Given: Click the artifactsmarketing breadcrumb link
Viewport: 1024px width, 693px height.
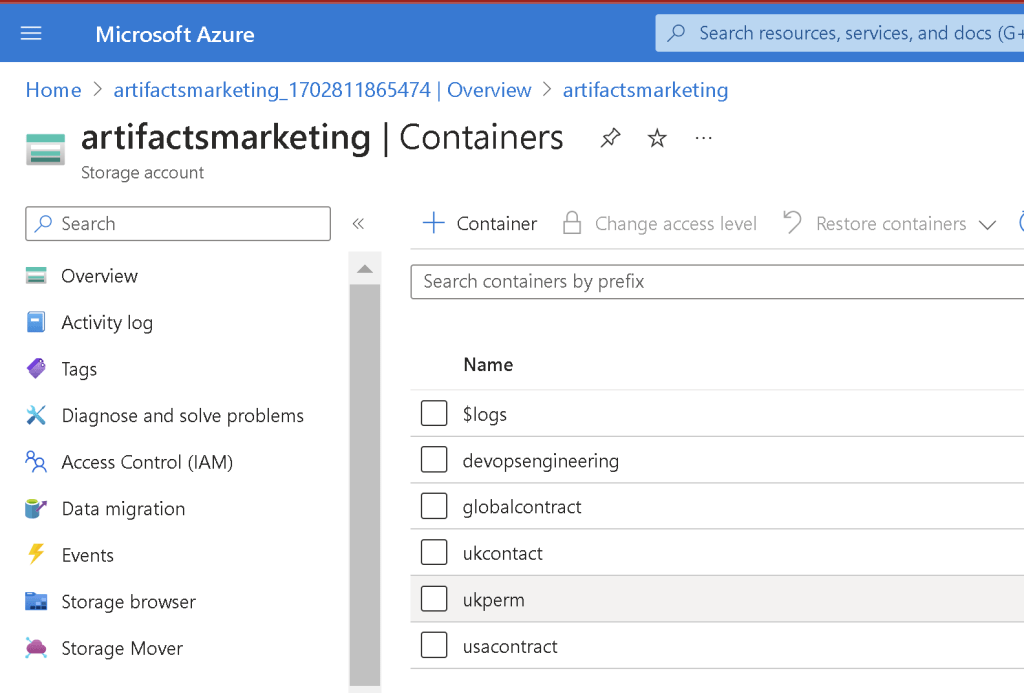Looking at the screenshot, I should coord(645,89).
